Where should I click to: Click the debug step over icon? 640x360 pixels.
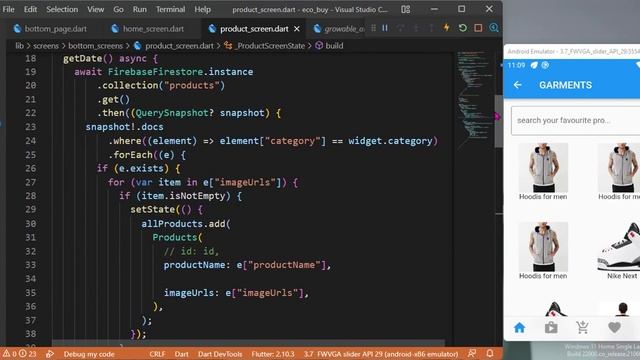401,28
